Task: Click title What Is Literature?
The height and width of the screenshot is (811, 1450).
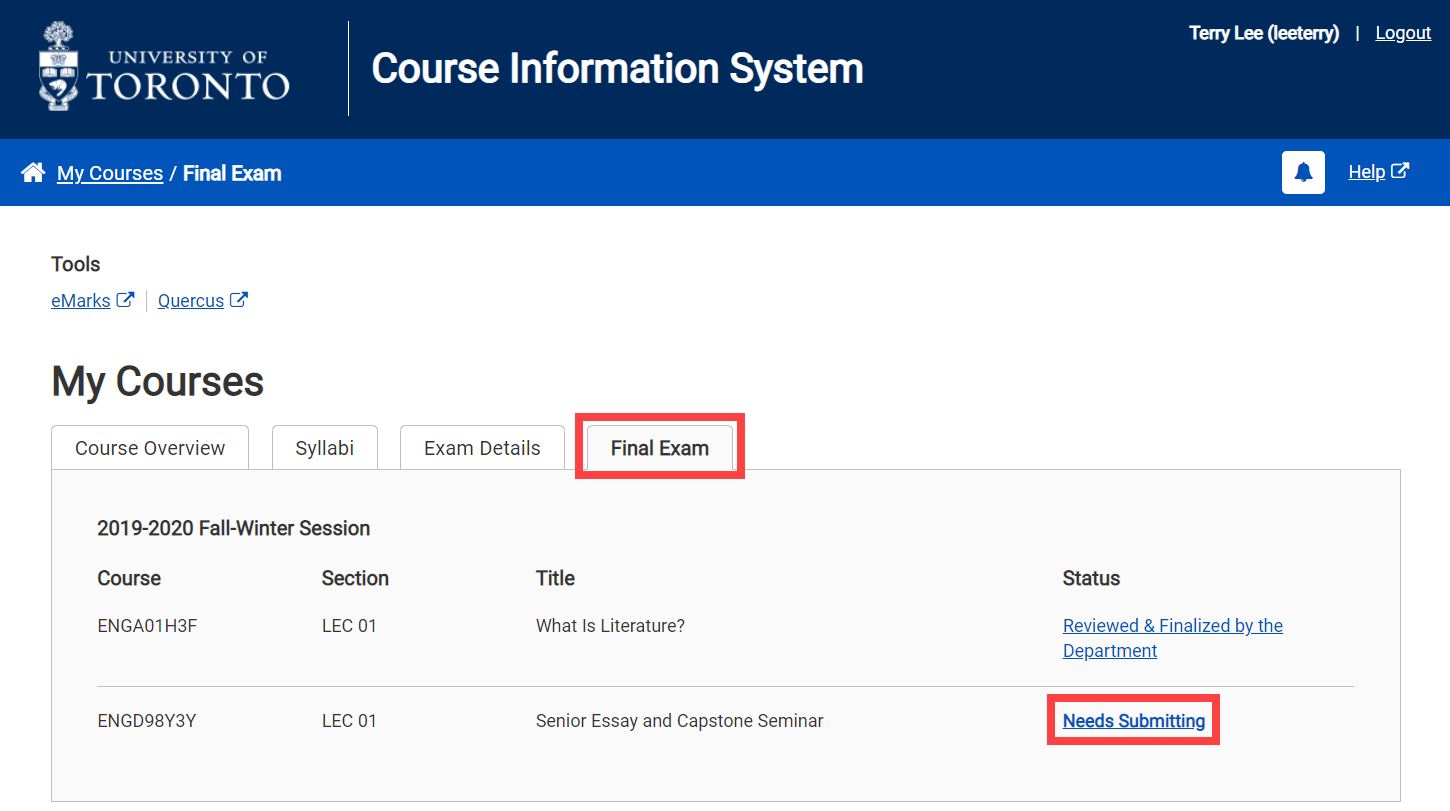Action: [x=610, y=626]
